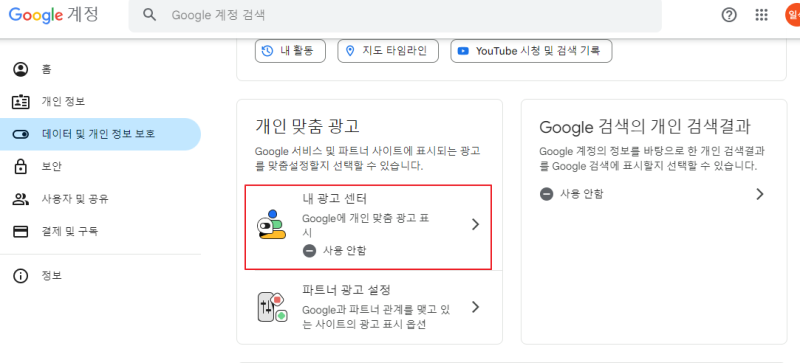Click the magnifier search icon
Viewport: 800px width, 363px height.
tap(149, 15)
